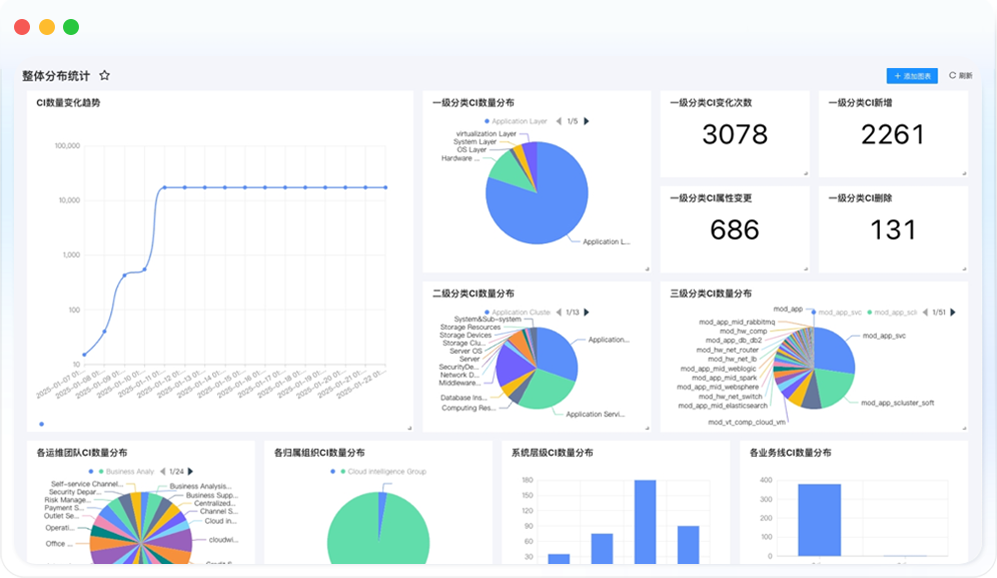
Task: Click the 2261 value in 一级分类CI新增 card
Action: 893,135
